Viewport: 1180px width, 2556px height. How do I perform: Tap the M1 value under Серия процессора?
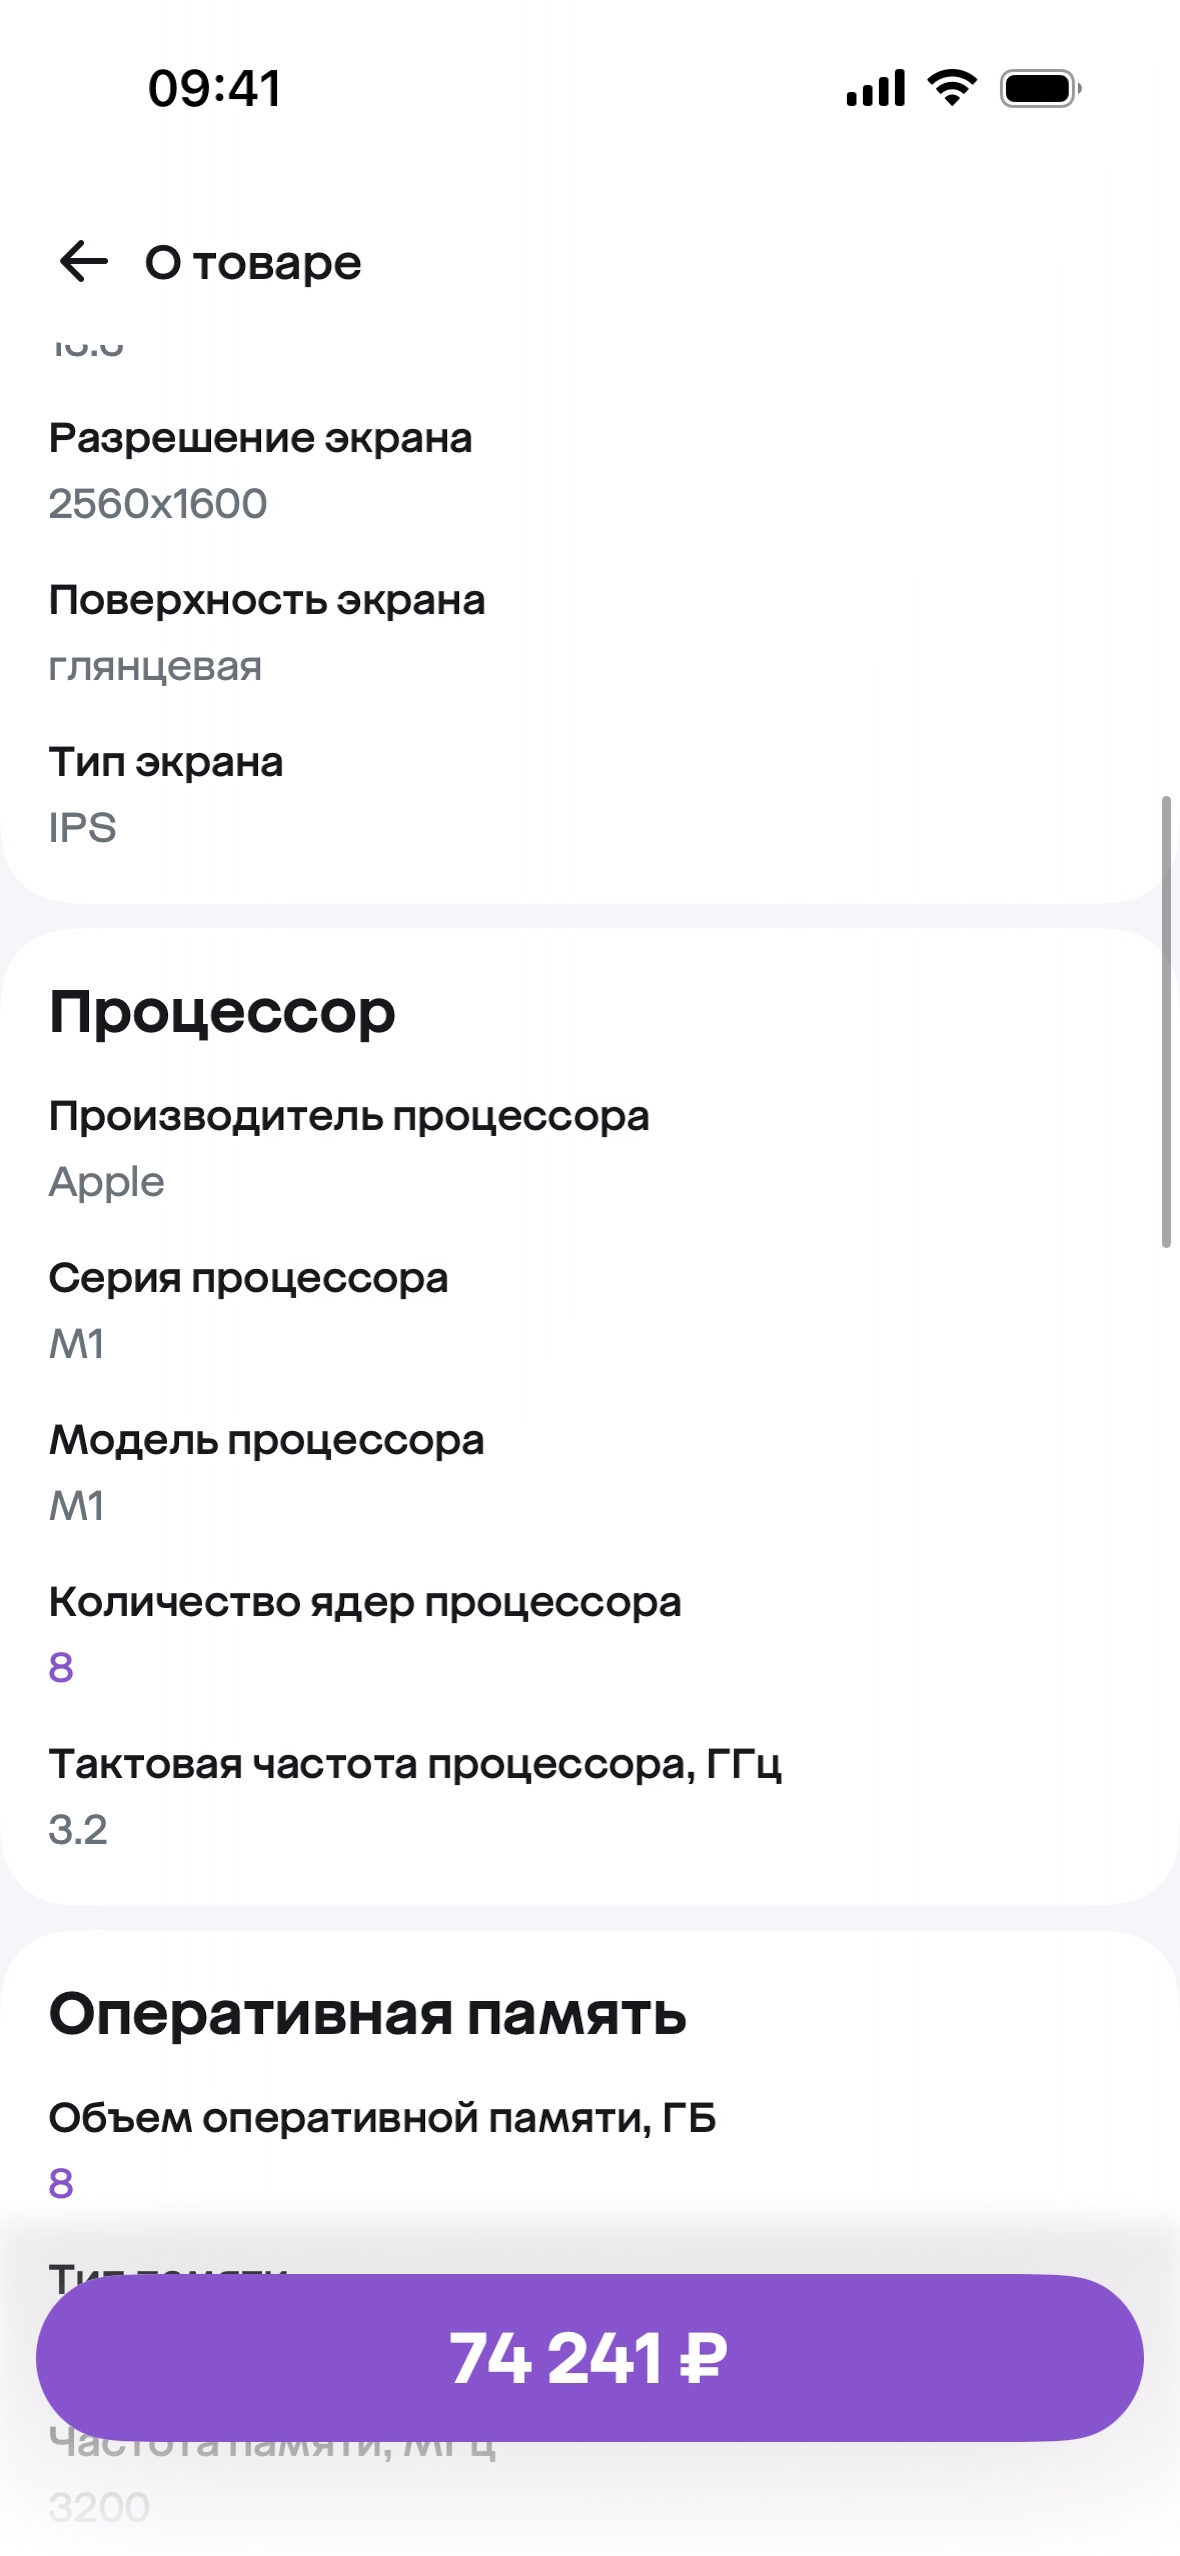(77, 1344)
